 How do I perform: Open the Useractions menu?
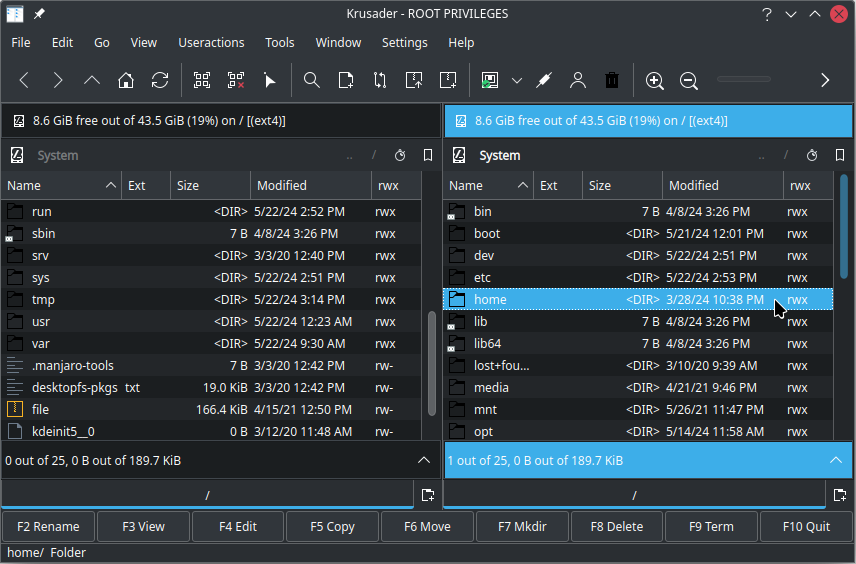(211, 43)
